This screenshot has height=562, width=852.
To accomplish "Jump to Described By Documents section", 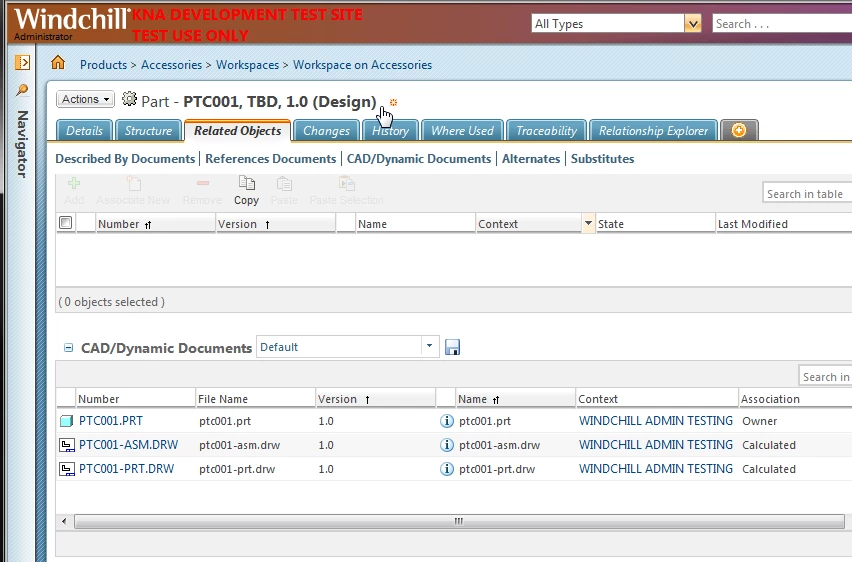I will 125,159.
